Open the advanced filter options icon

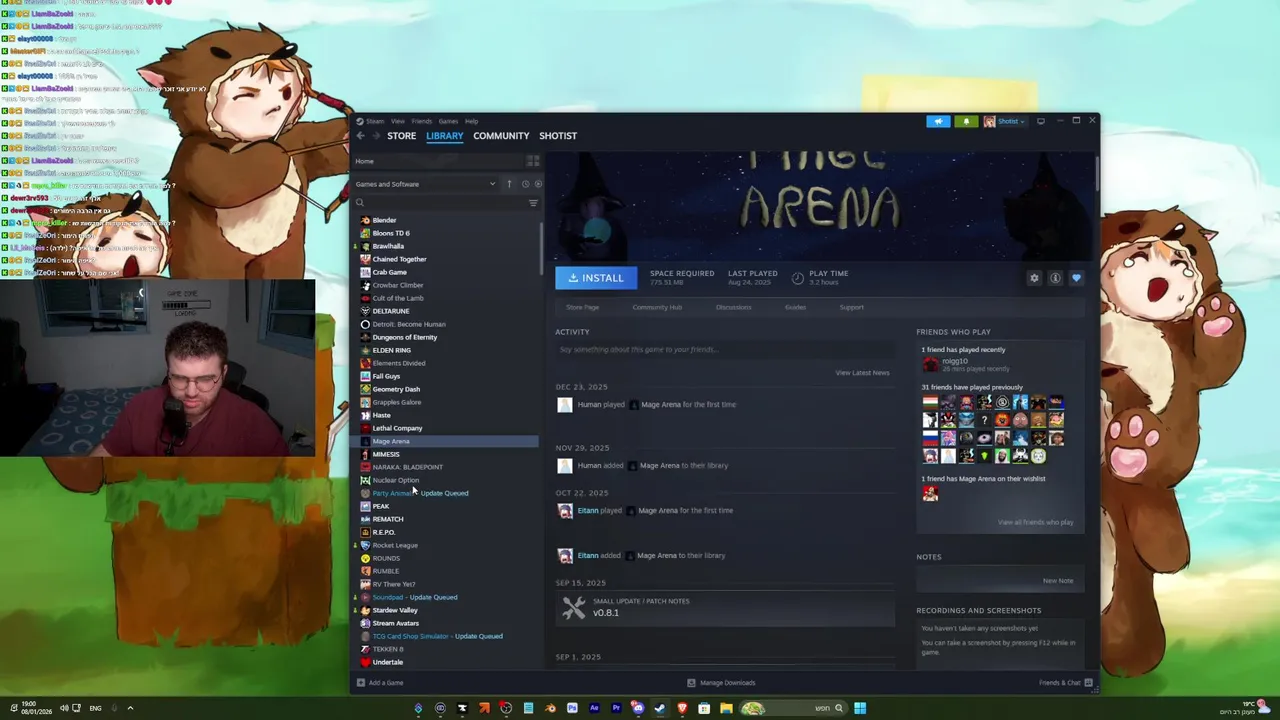(533, 203)
